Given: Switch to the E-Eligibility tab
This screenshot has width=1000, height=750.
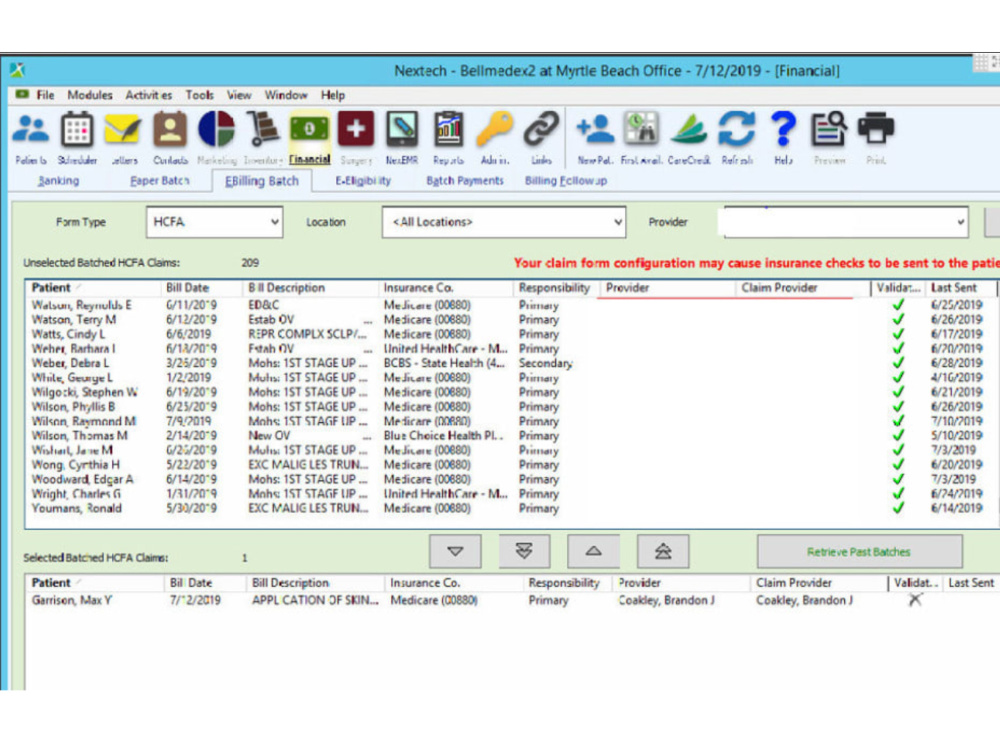Looking at the screenshot, I should tap(363, 180).
